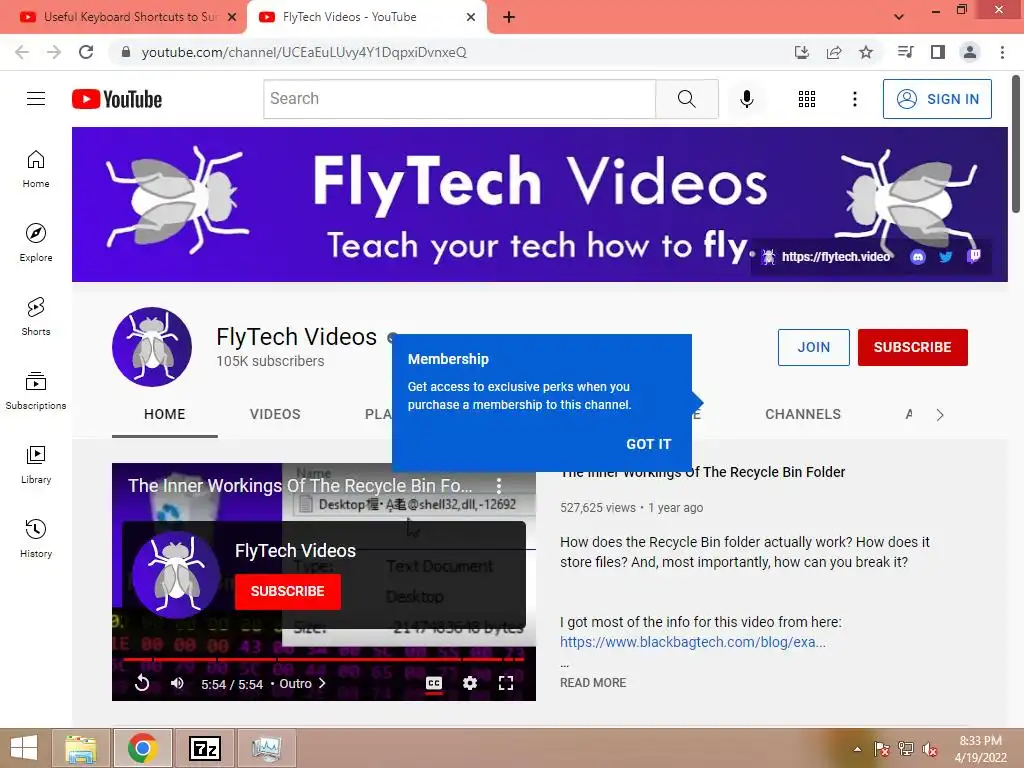
Task: Click the SIGN IN button
Action: (x=937, y=99)
